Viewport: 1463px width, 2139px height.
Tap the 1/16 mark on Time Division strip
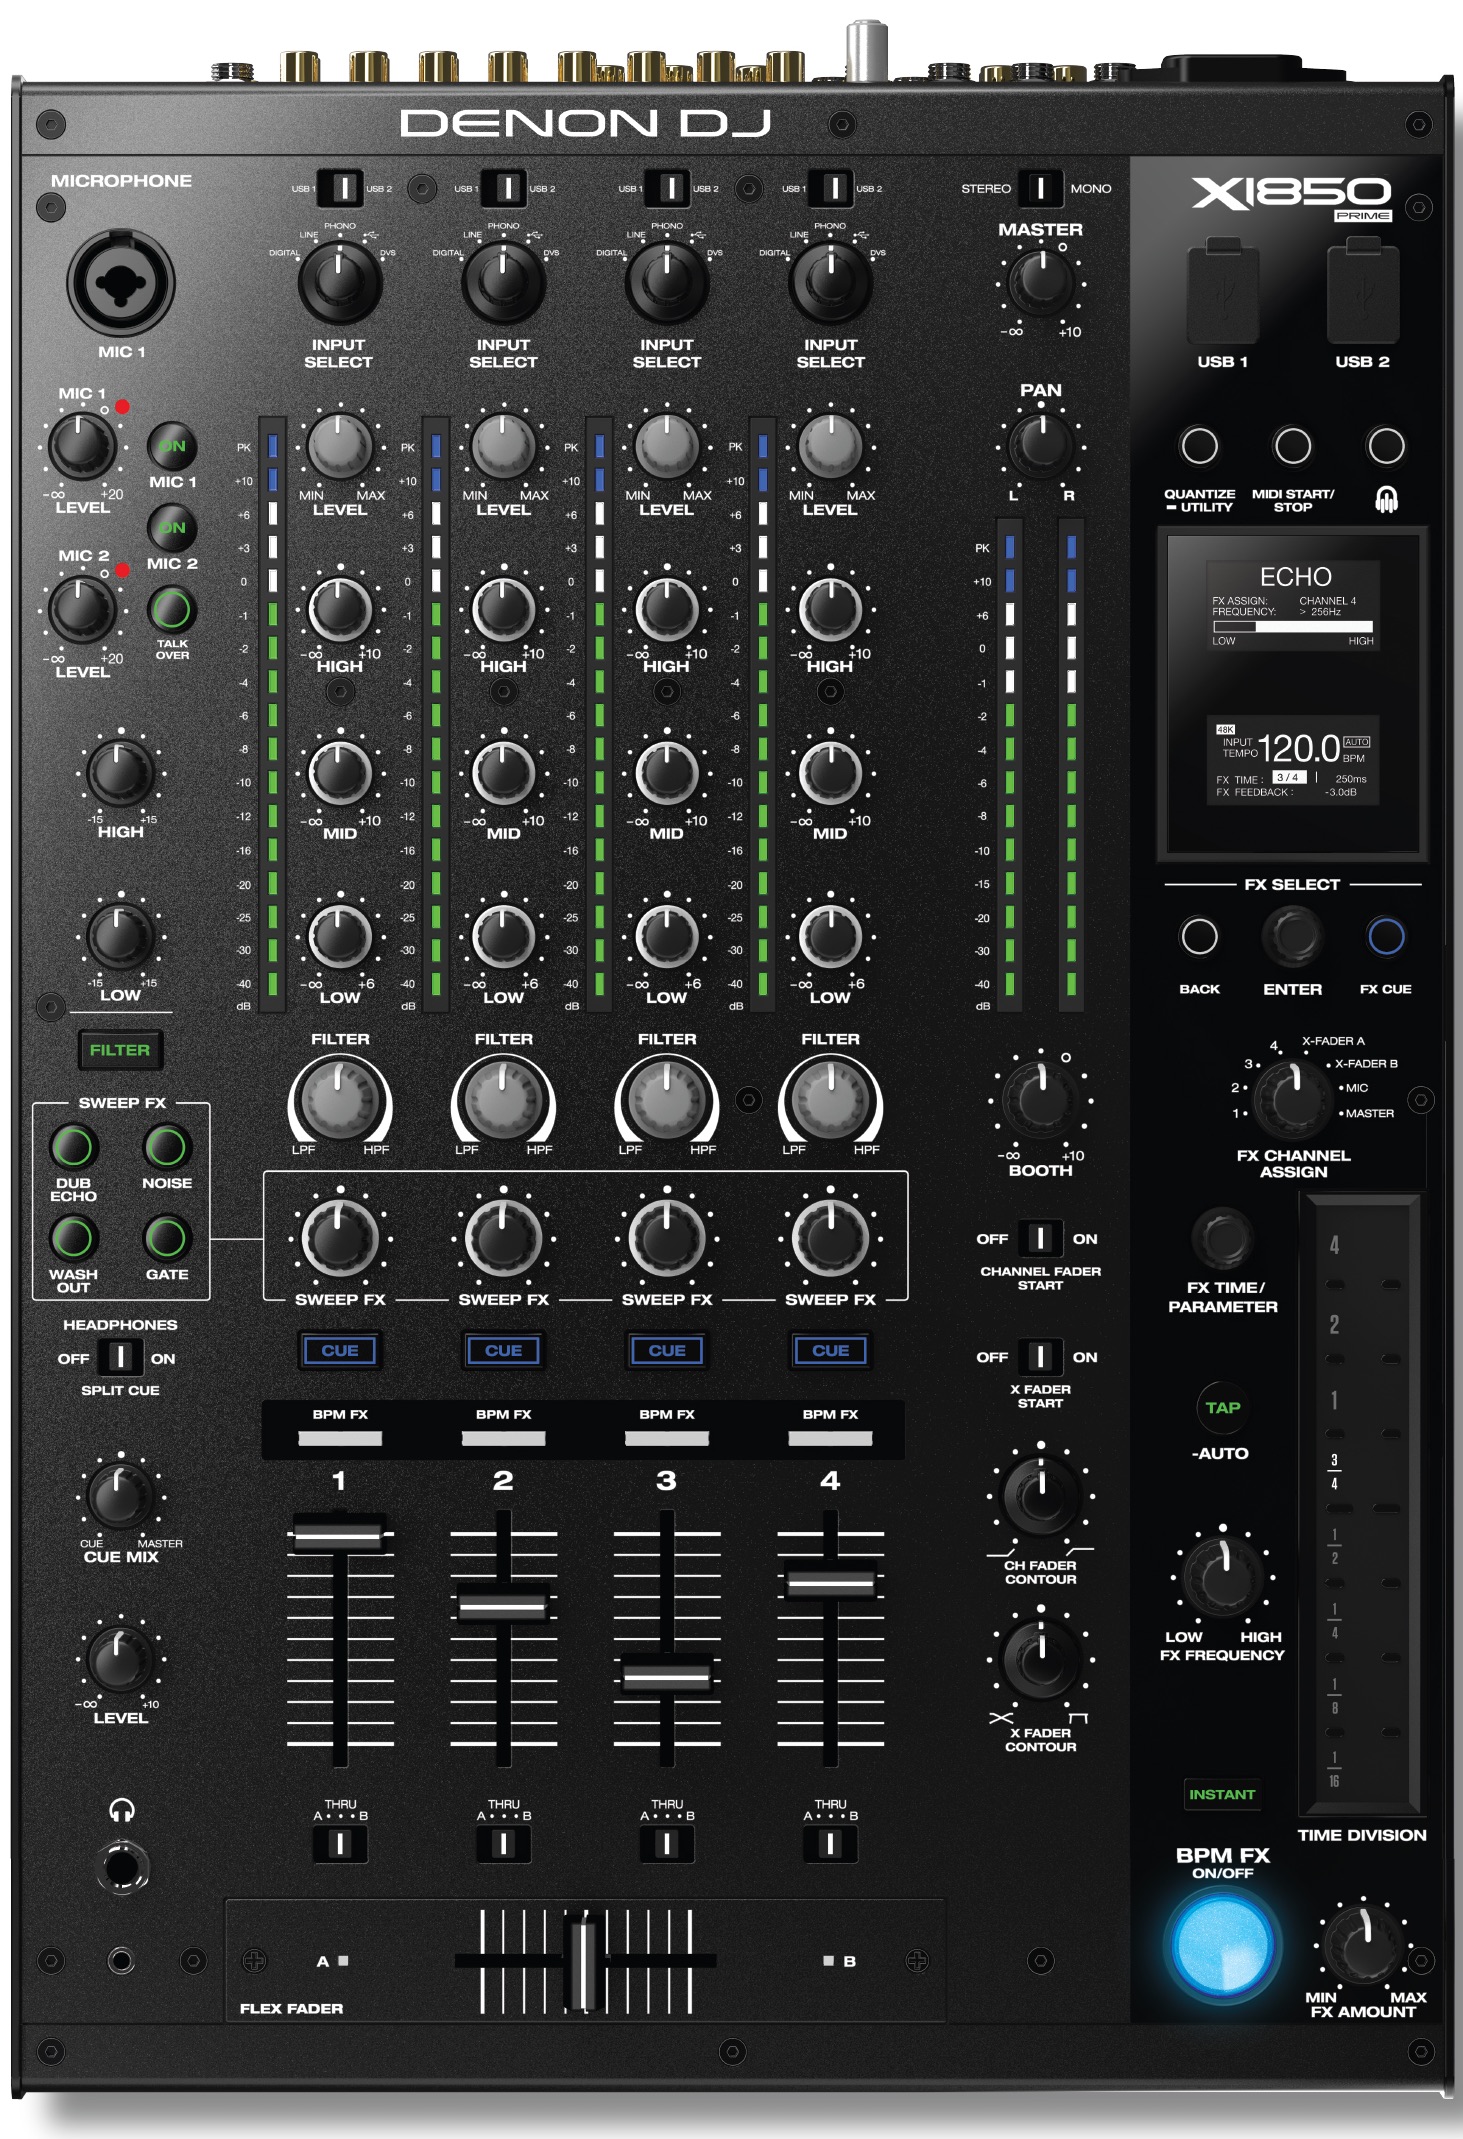point(1334,1769)
